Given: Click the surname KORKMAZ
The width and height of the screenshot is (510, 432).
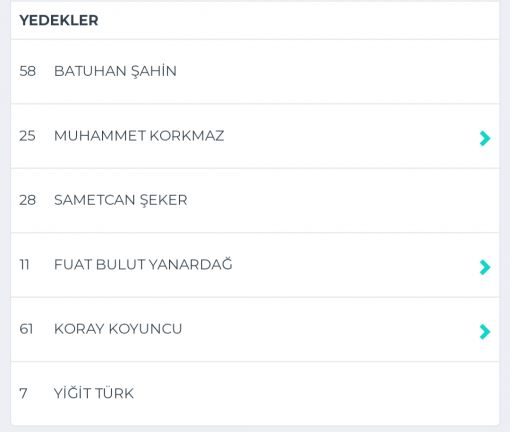Looking at the screenshot, I should click(x=187, y=136).
